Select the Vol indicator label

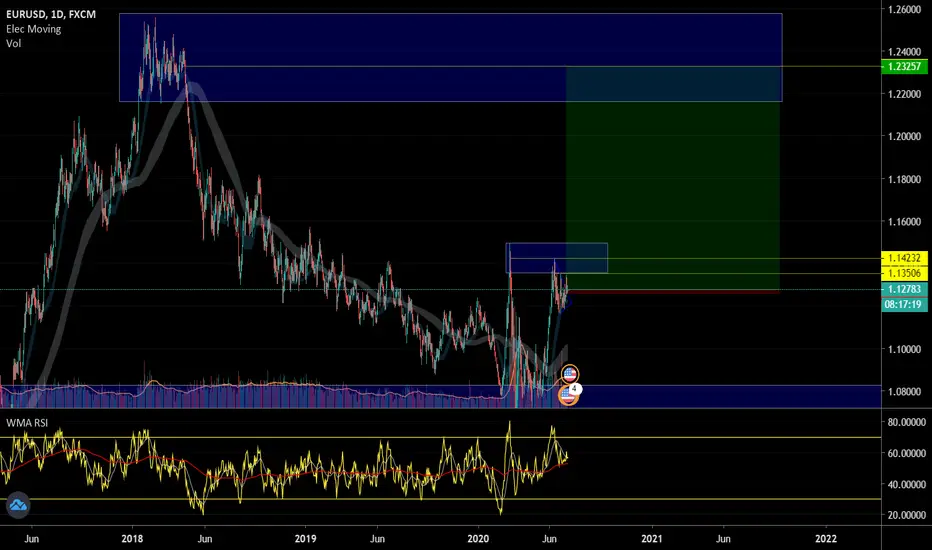pyautogui.click(x=14, y=43)
